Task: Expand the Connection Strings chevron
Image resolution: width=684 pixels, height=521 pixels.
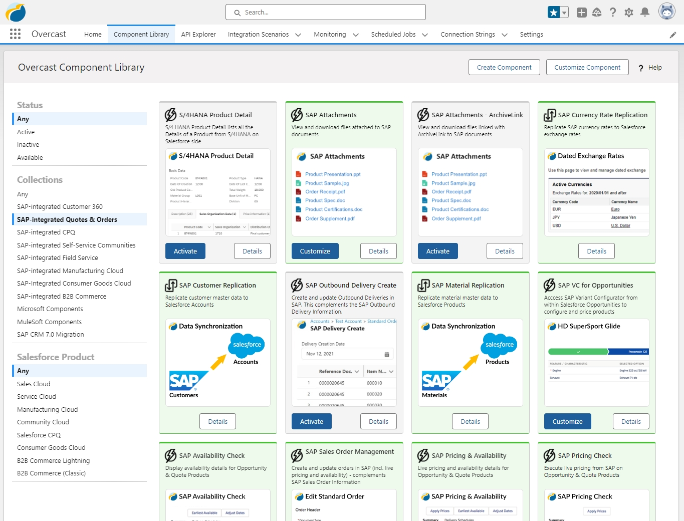Action: 504,35
